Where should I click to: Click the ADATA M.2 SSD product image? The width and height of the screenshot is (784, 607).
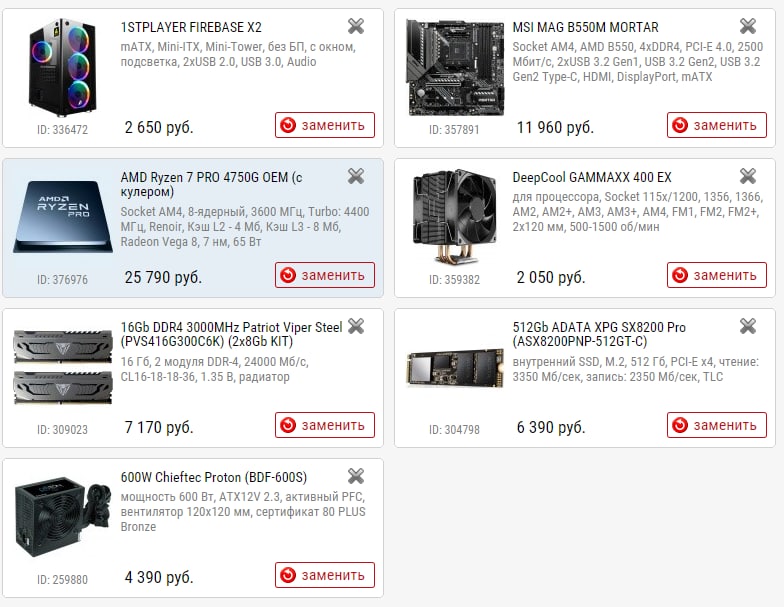pos(454,368)
